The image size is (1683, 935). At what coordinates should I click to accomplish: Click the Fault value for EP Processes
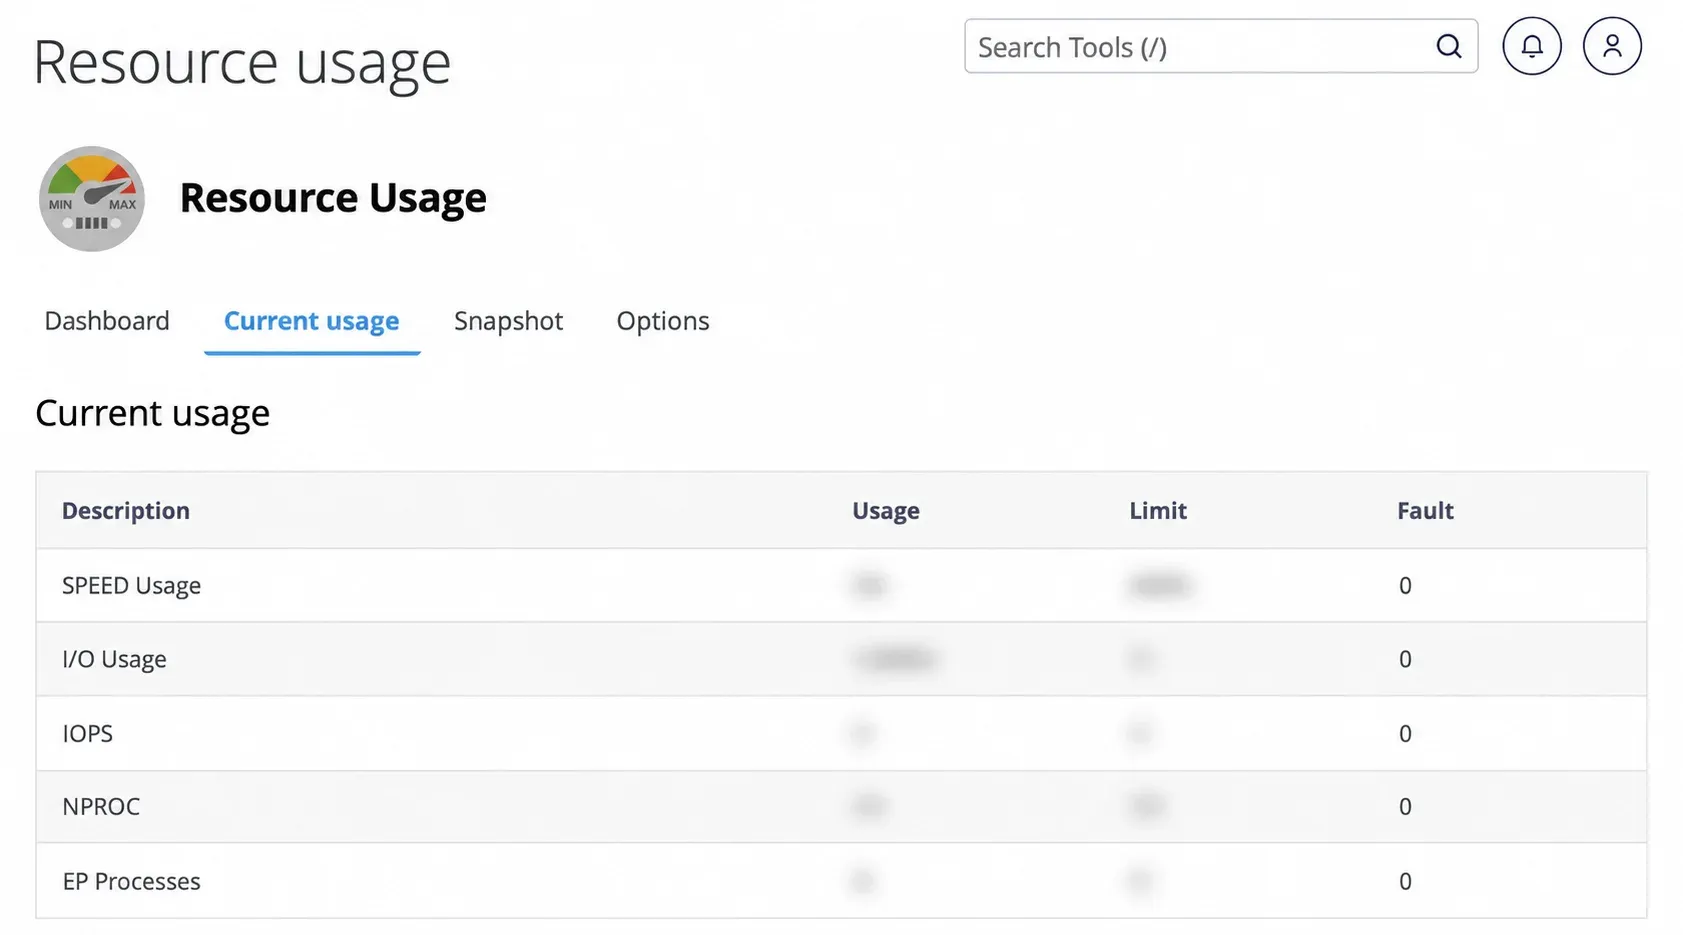[x=1405, y=882]
